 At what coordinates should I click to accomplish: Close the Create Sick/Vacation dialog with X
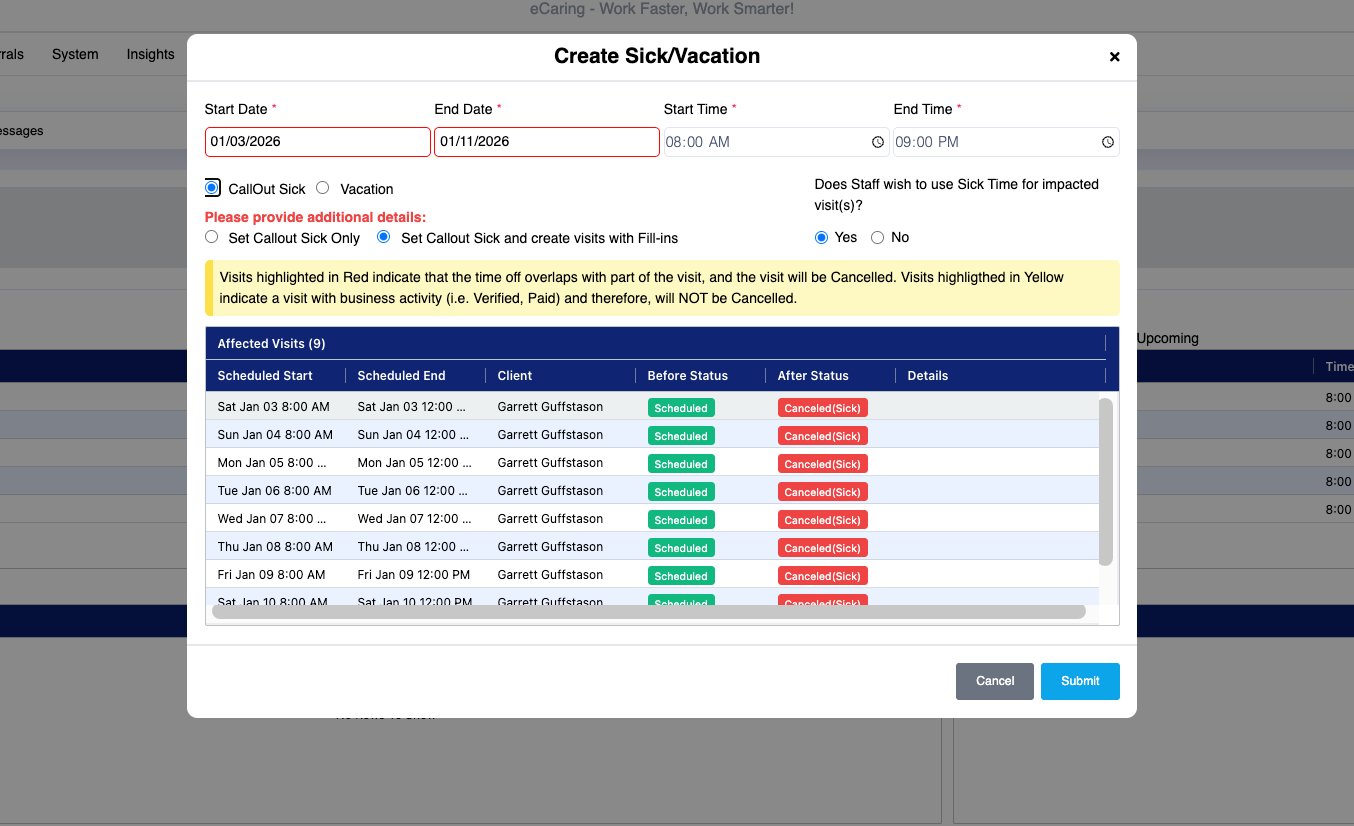coord(1114,57)
